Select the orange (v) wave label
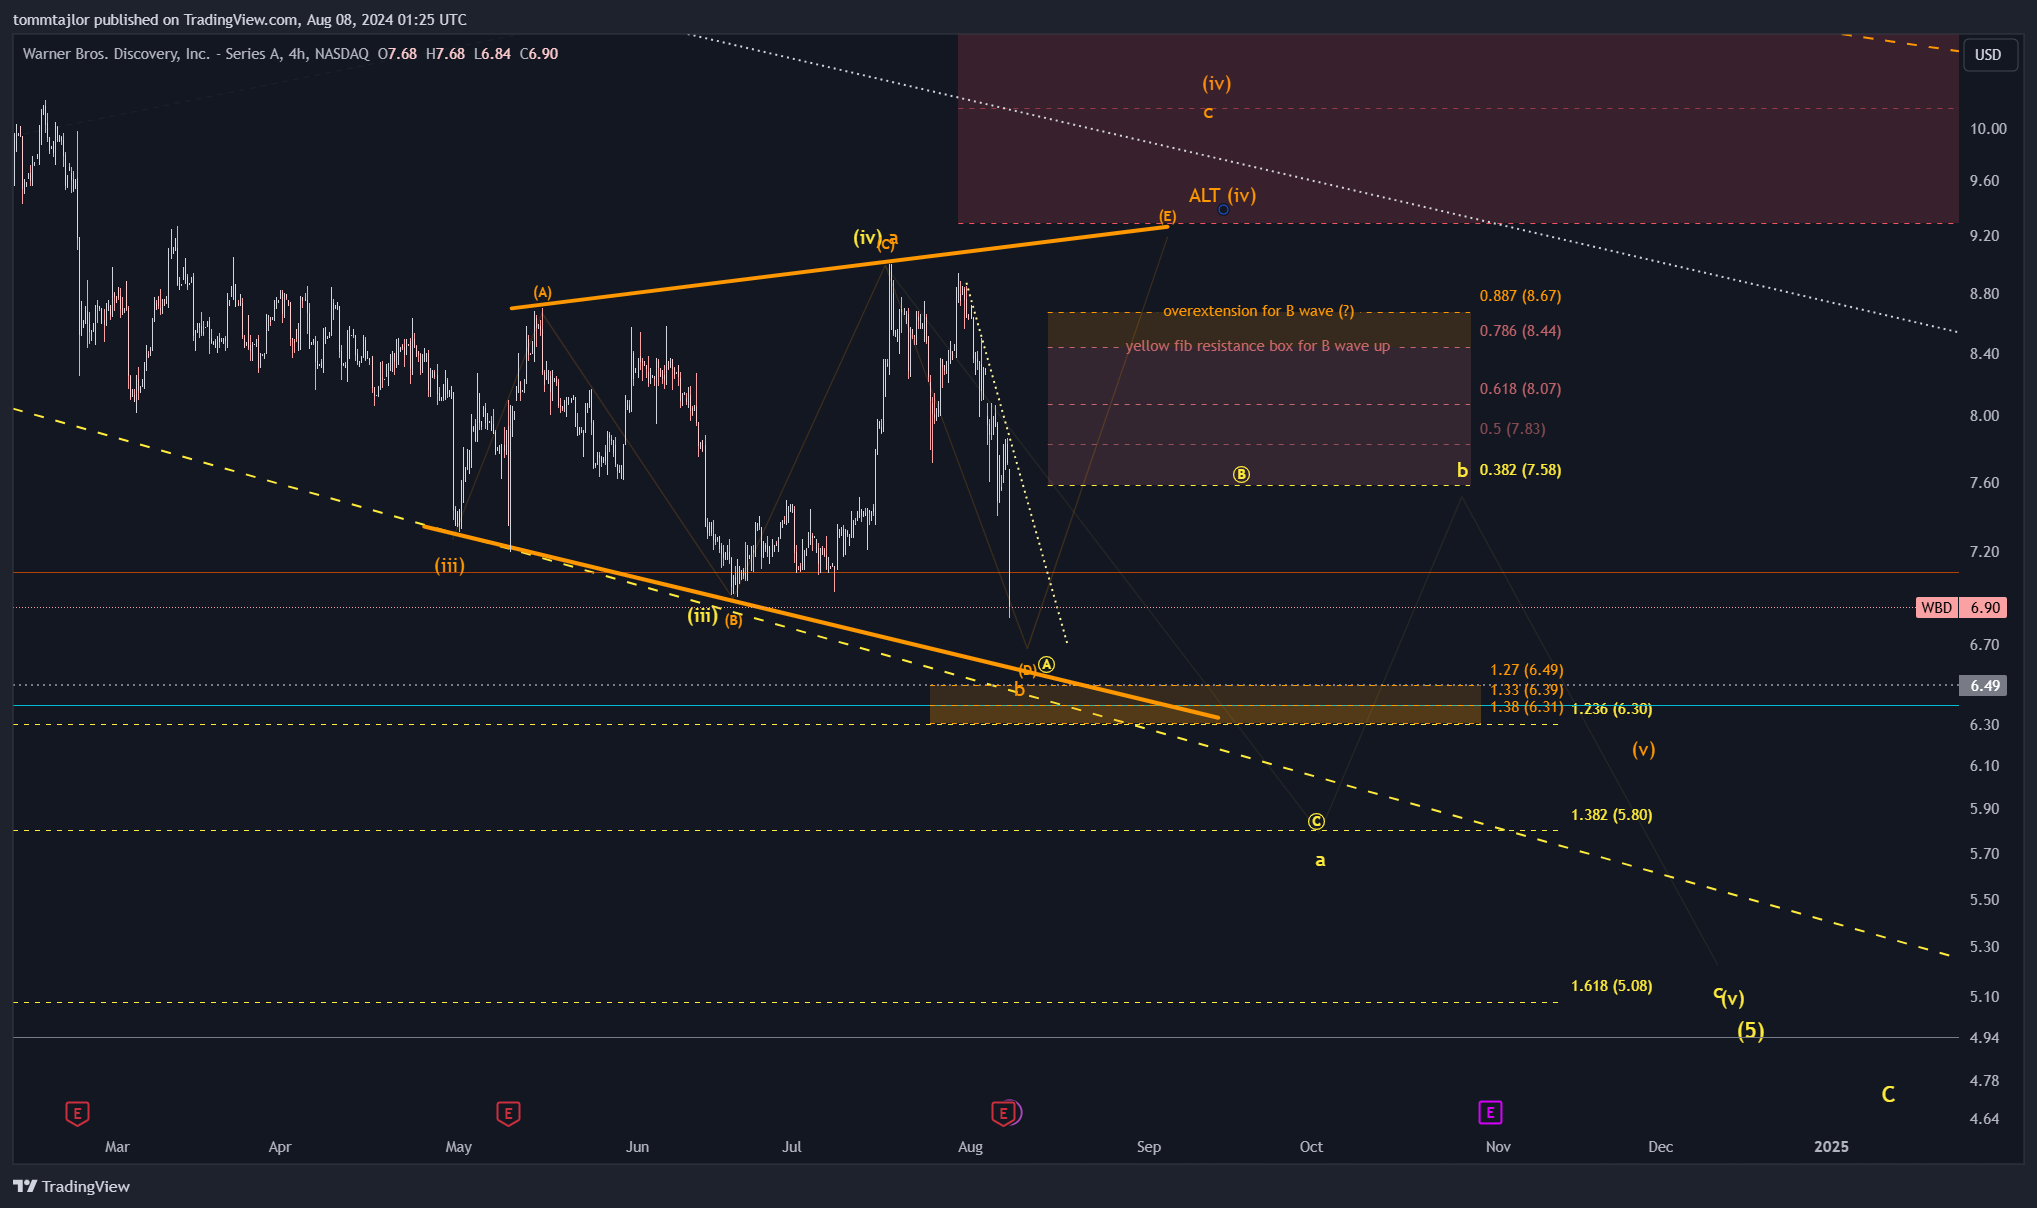This screenshot has width=2037, height=1208. coord(1643,749)
